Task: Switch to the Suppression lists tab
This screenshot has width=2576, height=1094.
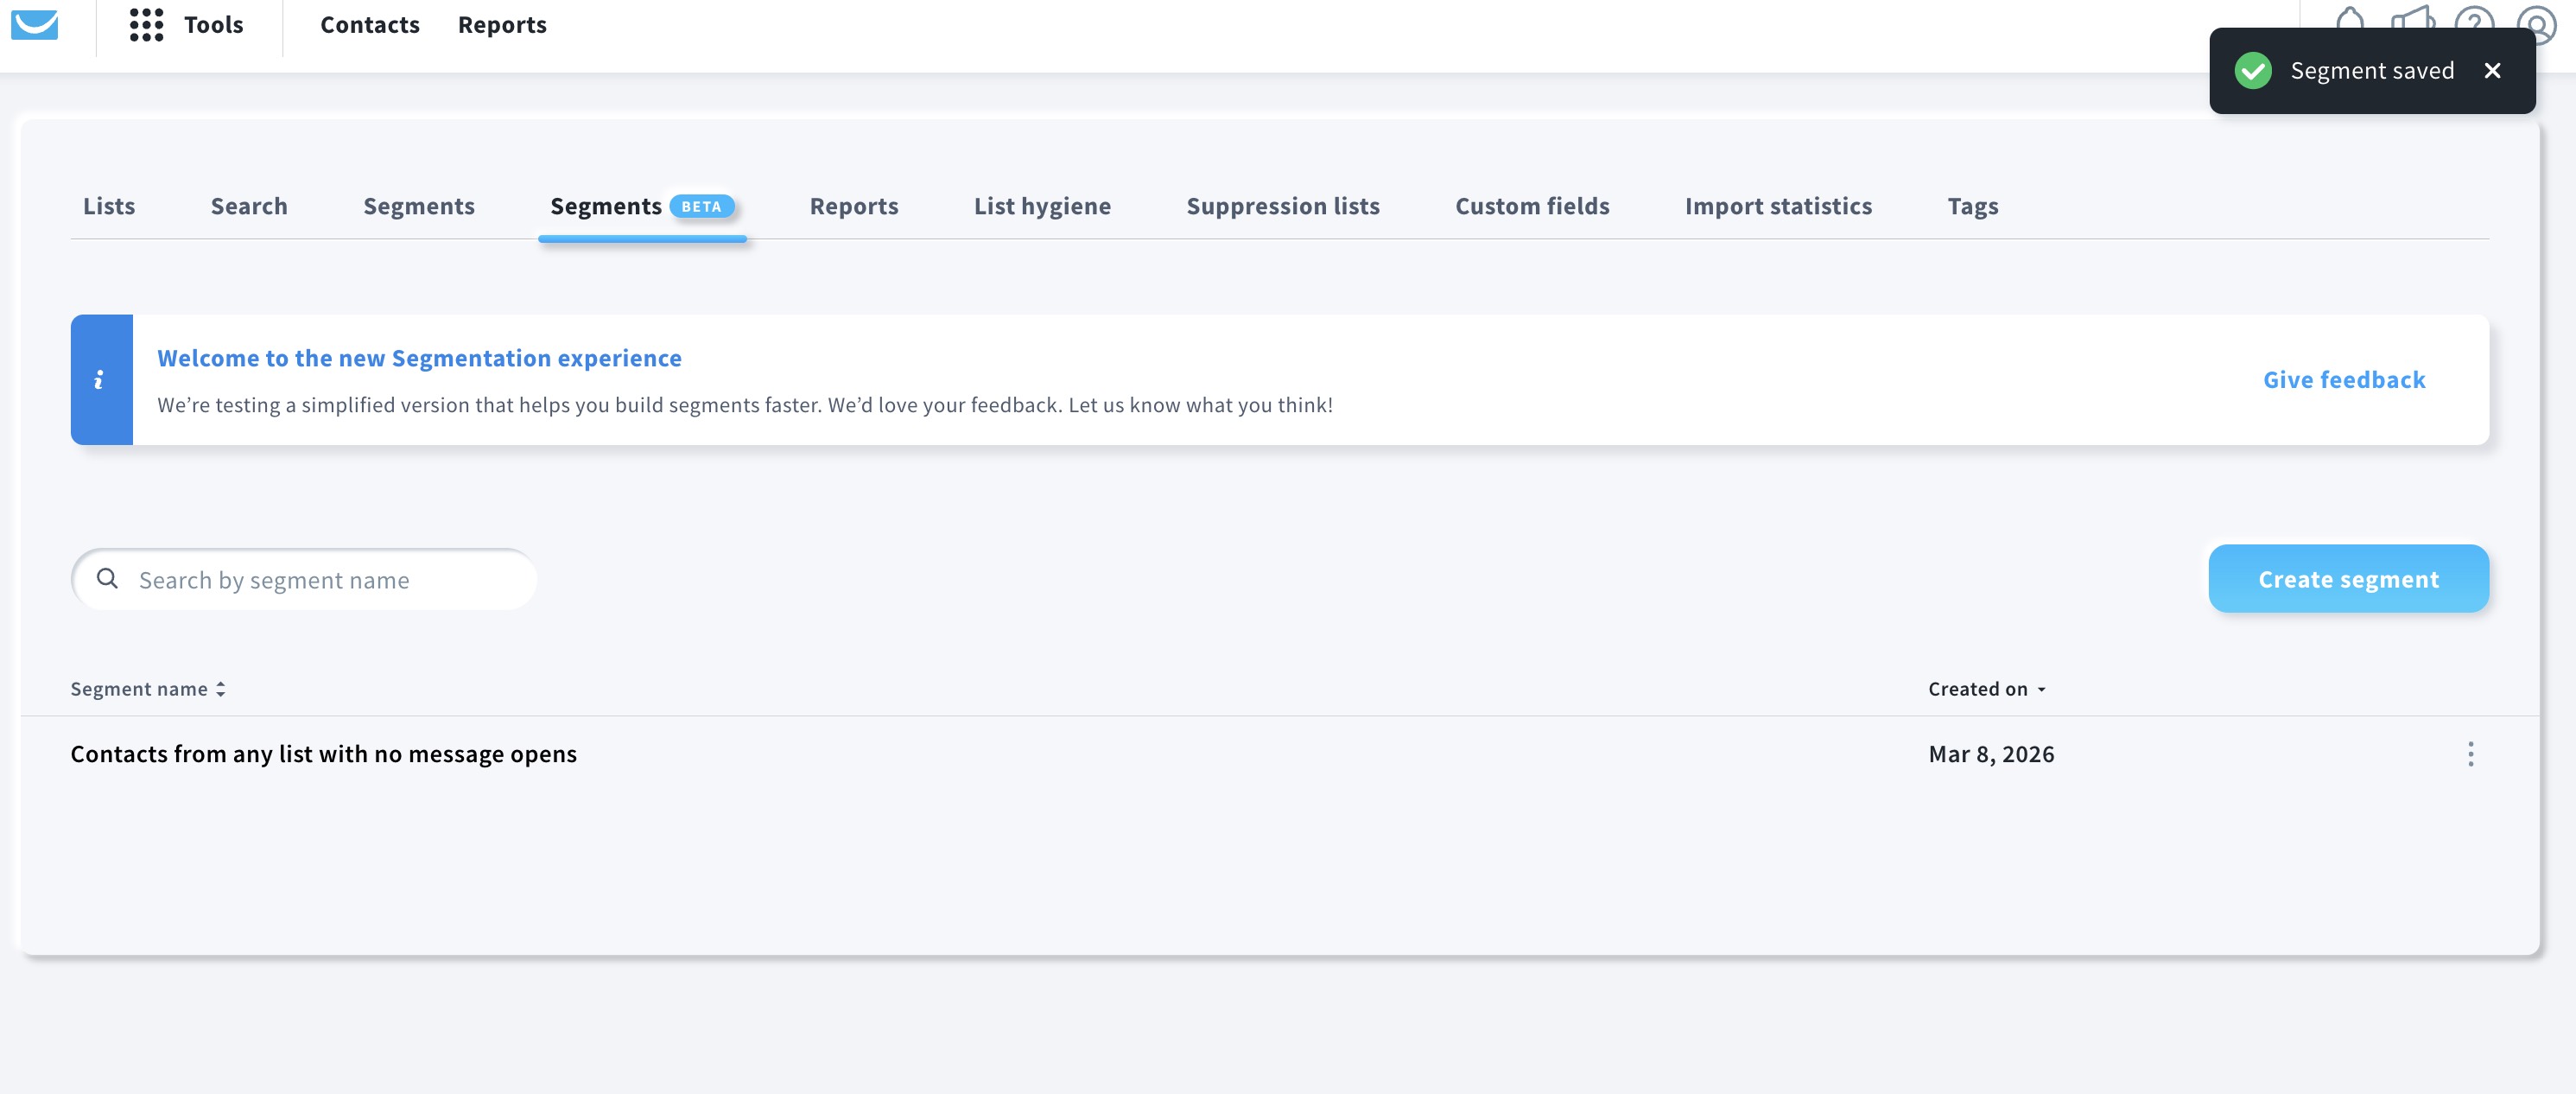Action: point(1283,206)
